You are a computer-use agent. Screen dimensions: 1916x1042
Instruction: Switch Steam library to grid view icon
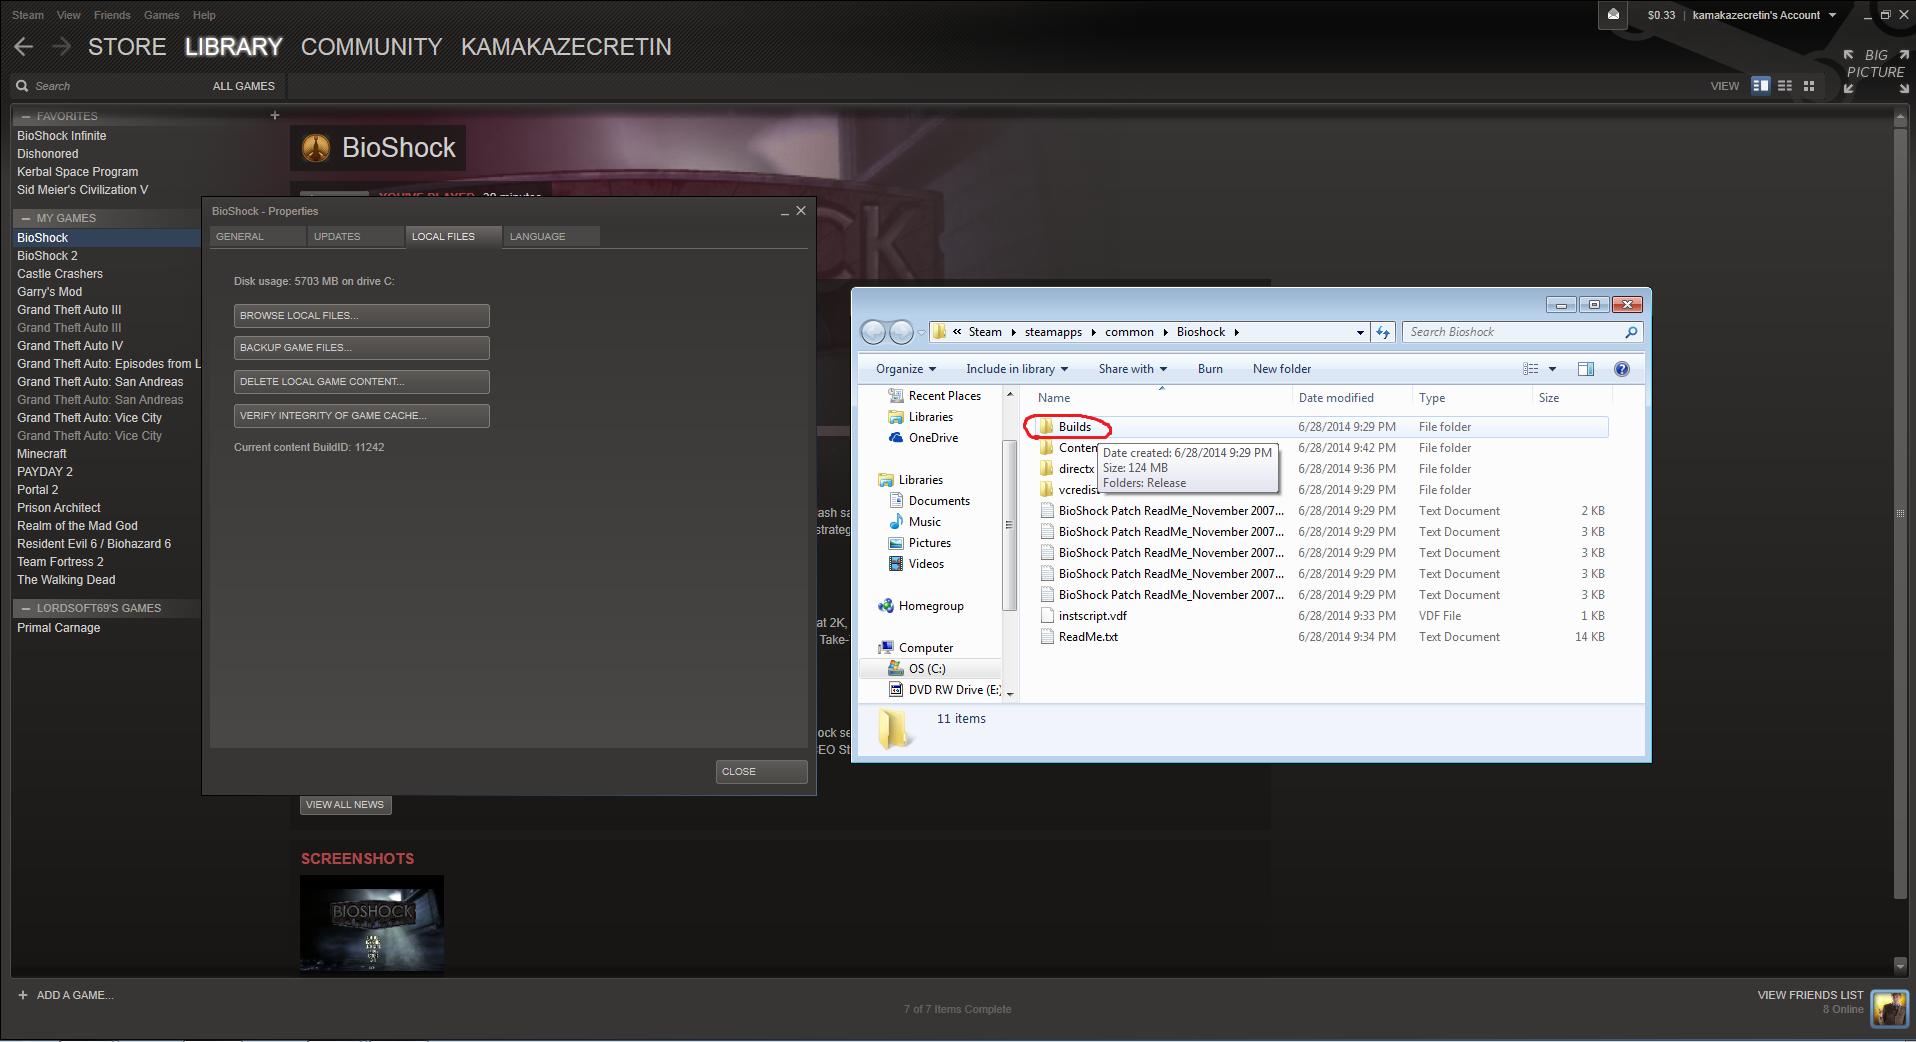tap(1809, 86)
